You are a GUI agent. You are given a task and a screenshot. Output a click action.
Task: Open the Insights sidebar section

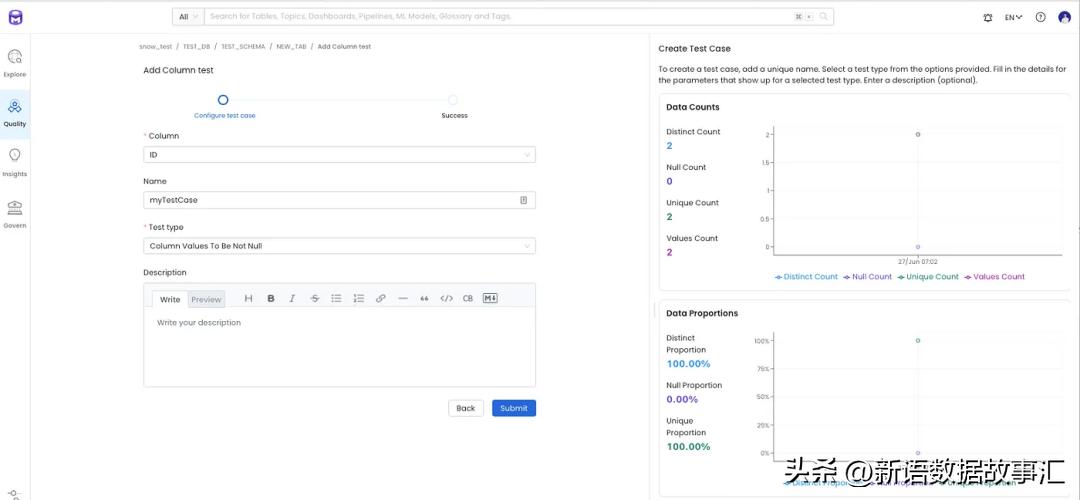[x=14, y=163]
